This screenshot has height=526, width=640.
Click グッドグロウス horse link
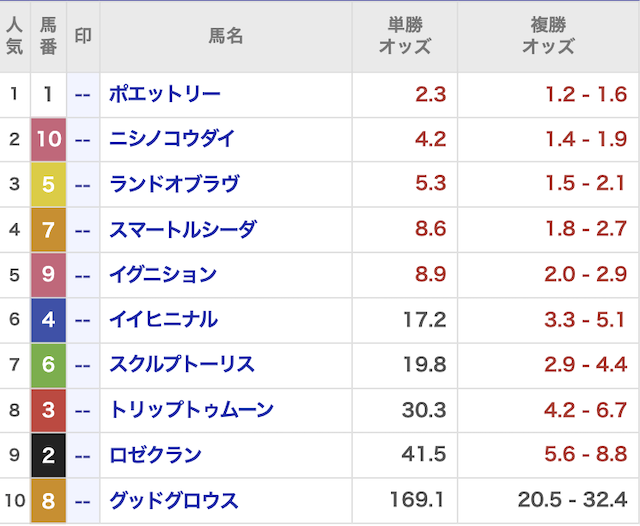pyautogui.click(x=172, y=500)
